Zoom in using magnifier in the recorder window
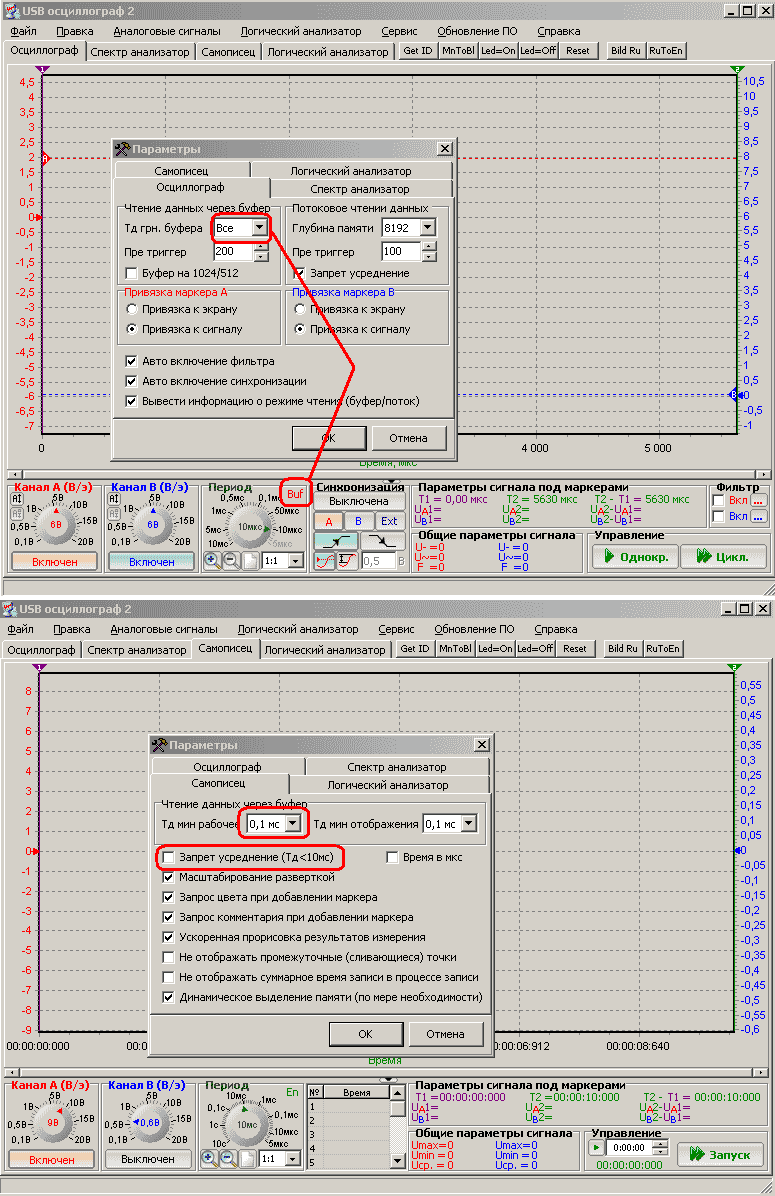 [x=209, y=1159]
